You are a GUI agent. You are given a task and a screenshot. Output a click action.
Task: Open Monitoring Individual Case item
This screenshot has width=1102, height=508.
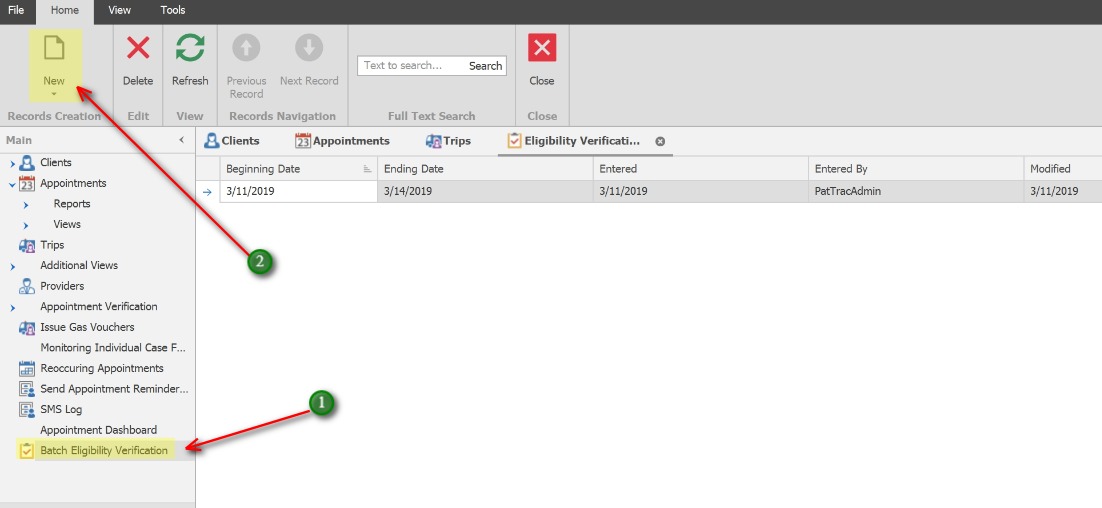point(113,348)
